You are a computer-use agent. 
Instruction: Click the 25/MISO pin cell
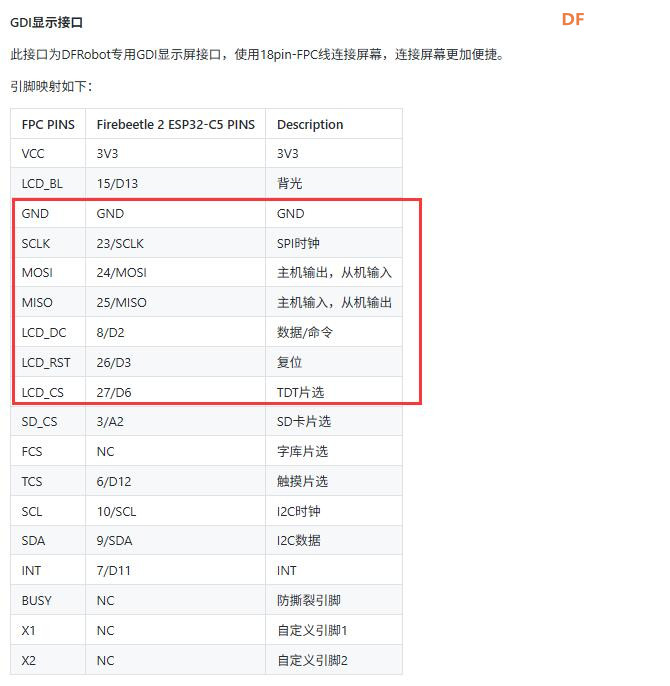121,303
